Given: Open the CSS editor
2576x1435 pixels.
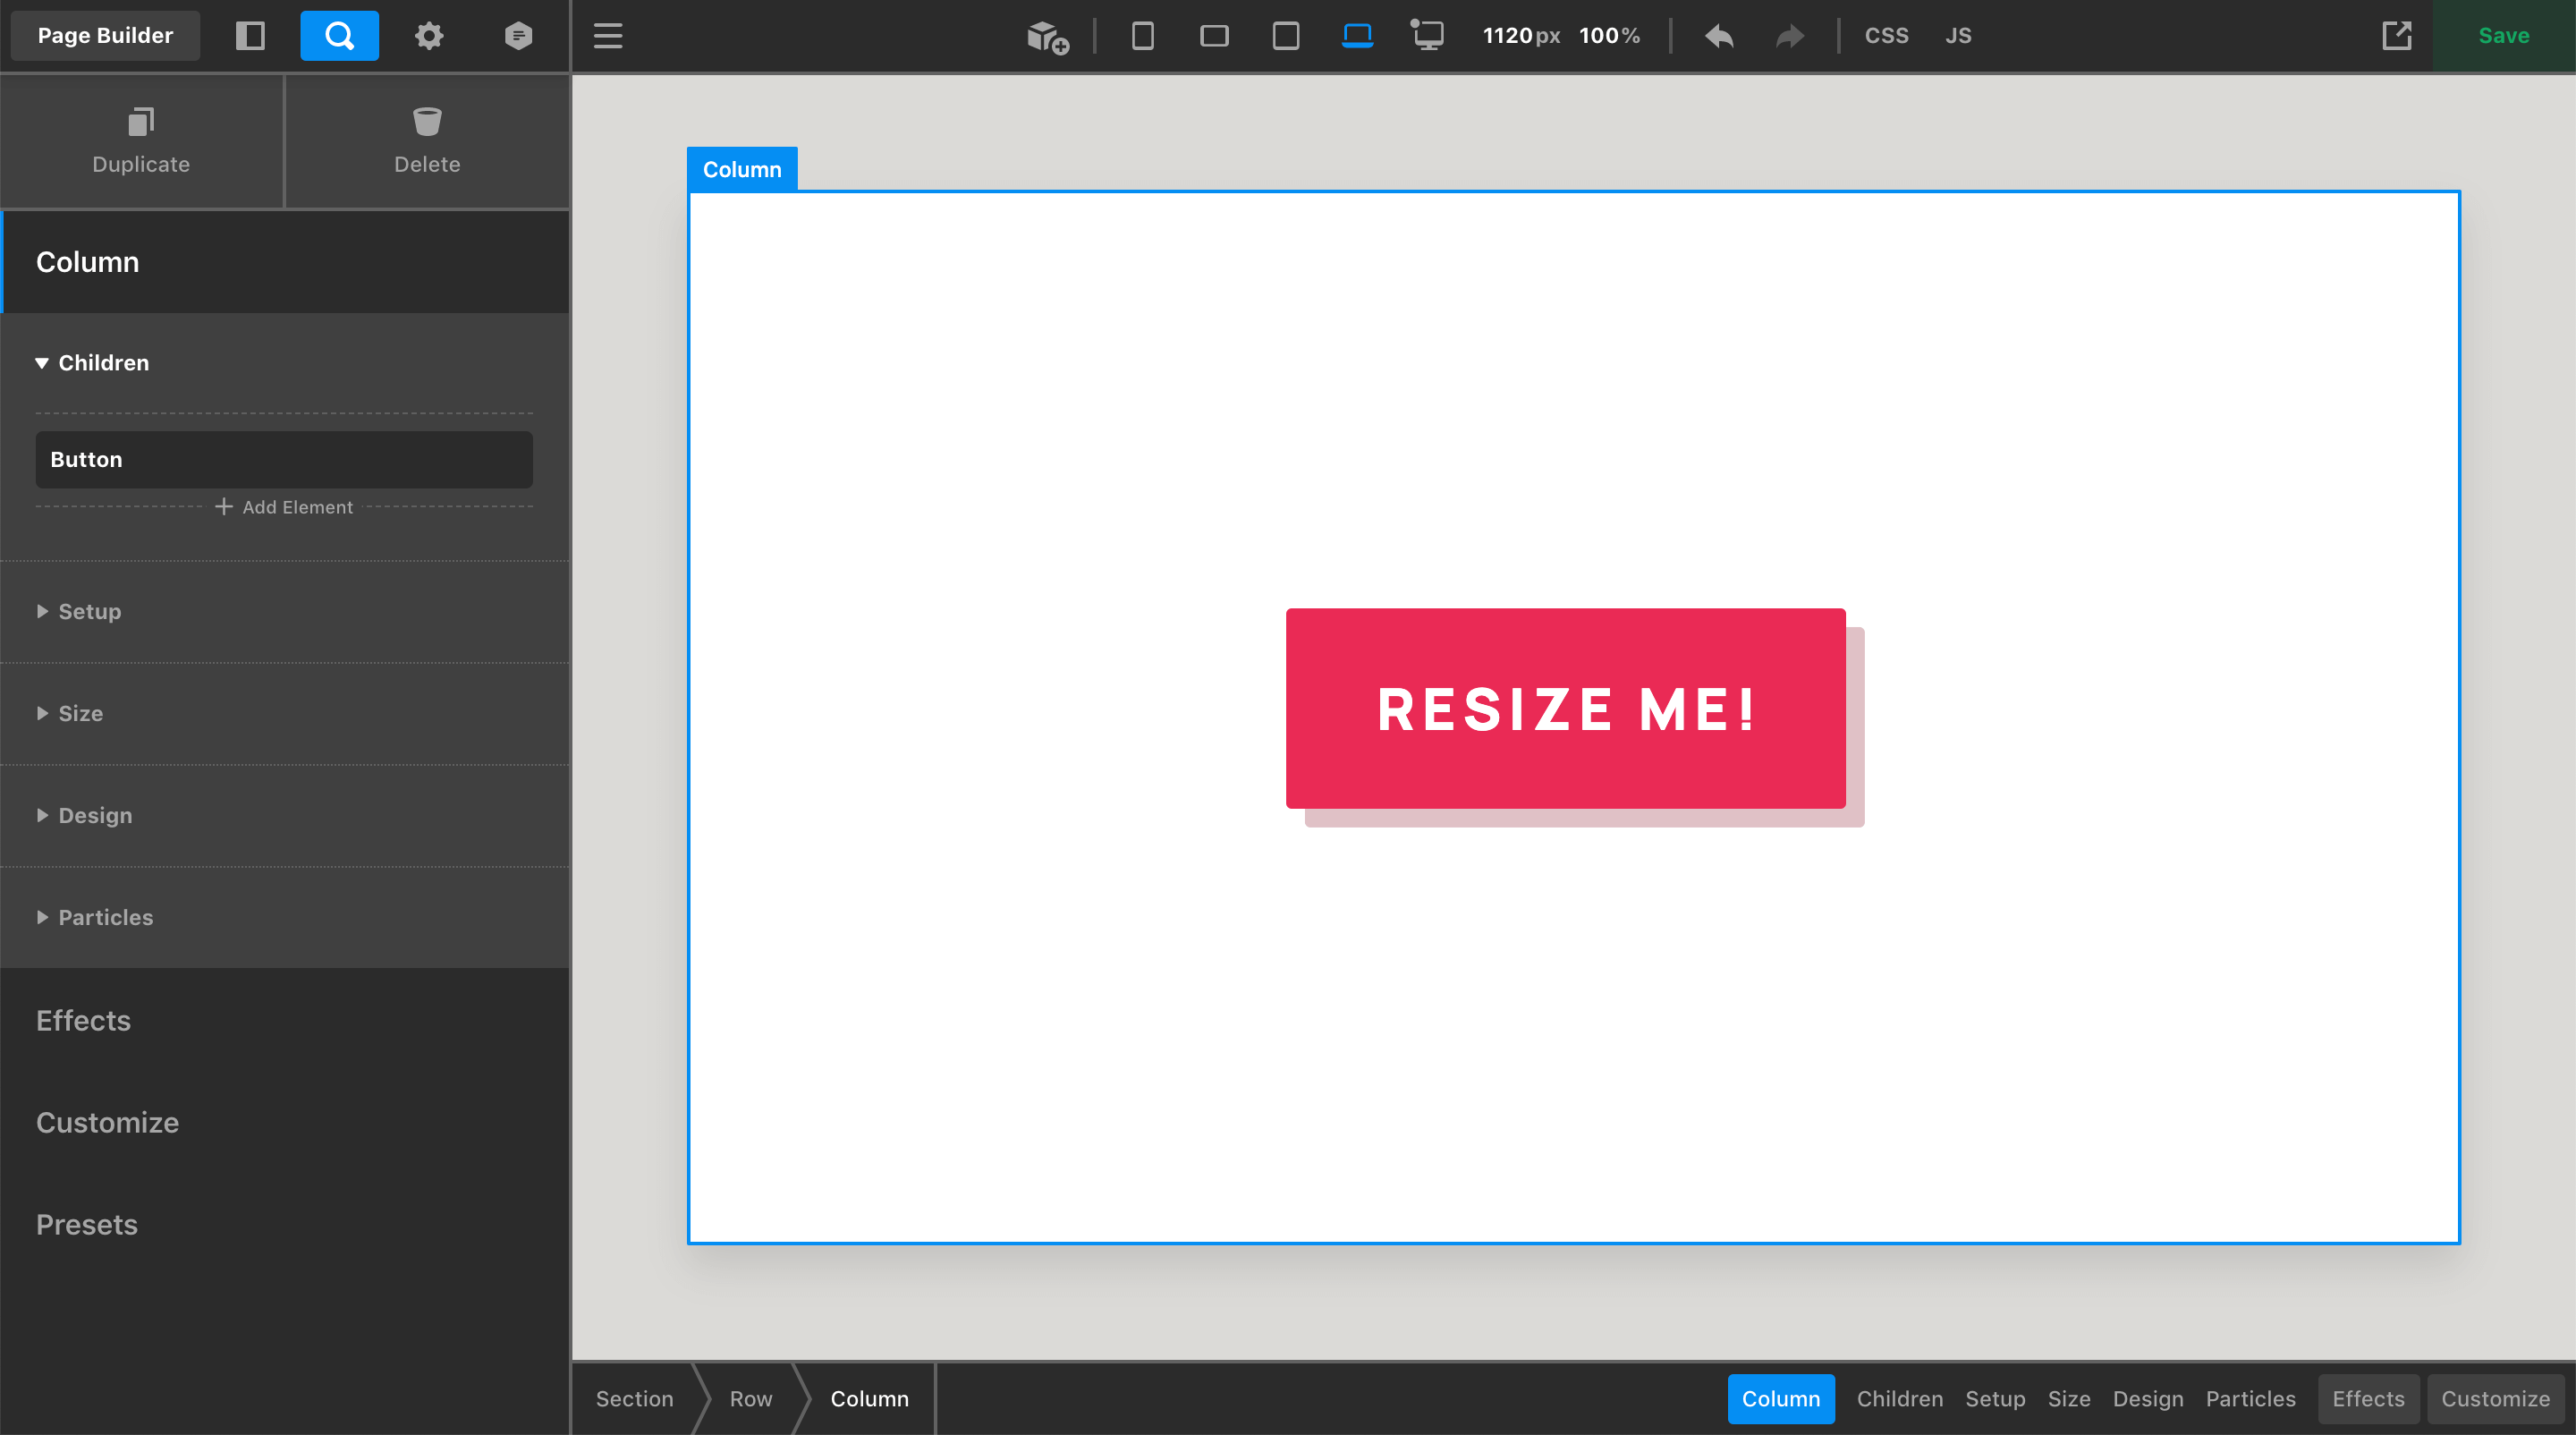Looking at the screenshot, I should pos(1886,35).
